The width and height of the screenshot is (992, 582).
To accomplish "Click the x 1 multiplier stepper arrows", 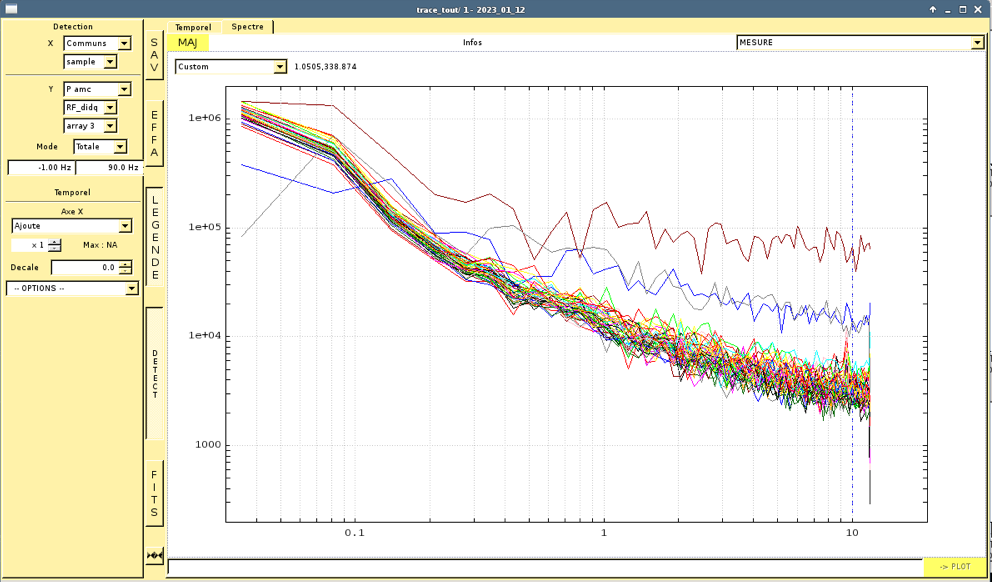I will [54, 245].
